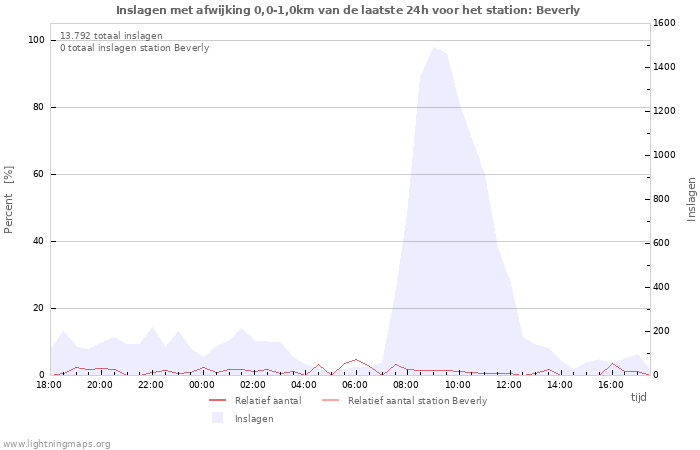The width and height of the screenshot is (700, 450).
Task: Click the 12:00 tick on the time axis
Action: pyautogui.click(x=508, y=384)
